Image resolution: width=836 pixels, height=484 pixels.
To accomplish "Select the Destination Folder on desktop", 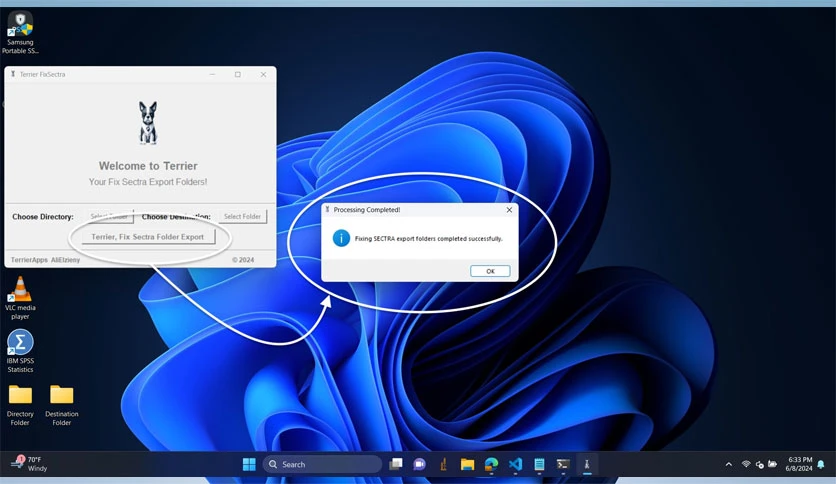I will (x=62, y=405).
